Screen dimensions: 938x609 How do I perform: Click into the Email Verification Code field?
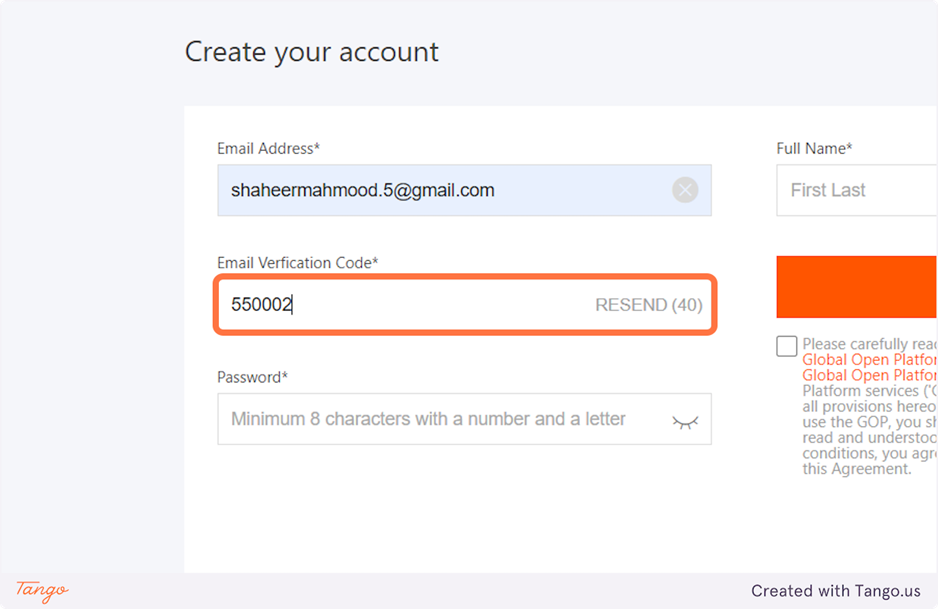[400, 305]
